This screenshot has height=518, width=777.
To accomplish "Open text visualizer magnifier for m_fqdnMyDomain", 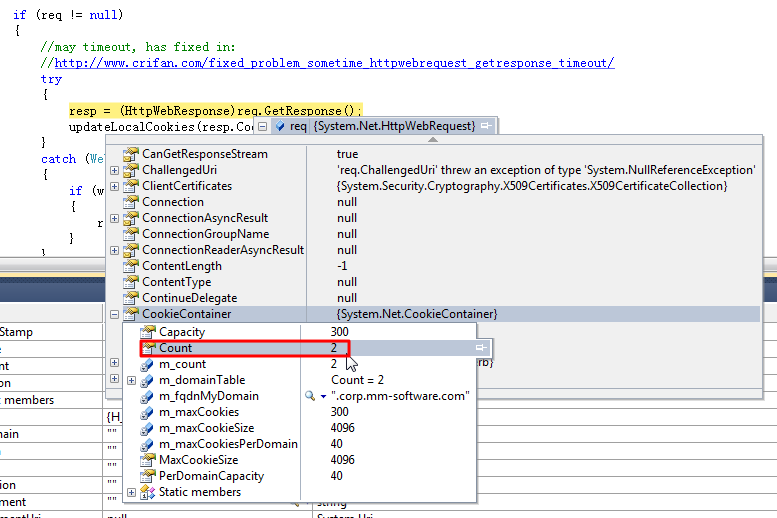I will (x=310, y=396).
